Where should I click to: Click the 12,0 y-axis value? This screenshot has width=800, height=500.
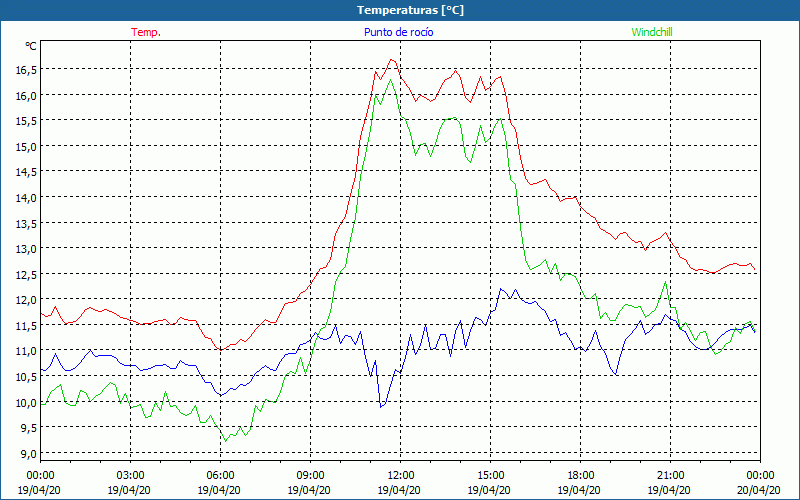[27, 300]
